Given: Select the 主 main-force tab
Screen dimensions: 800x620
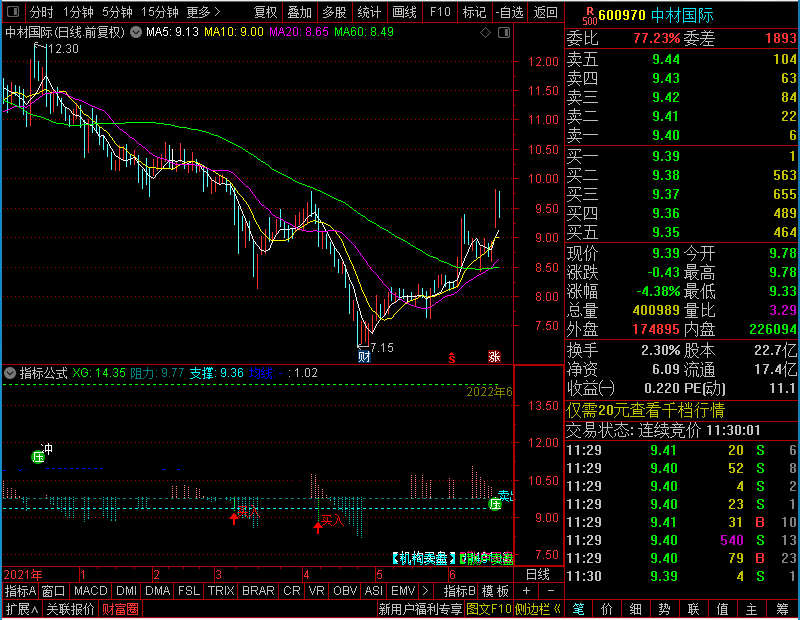Looking at the screenshot, I should point(752,609).
